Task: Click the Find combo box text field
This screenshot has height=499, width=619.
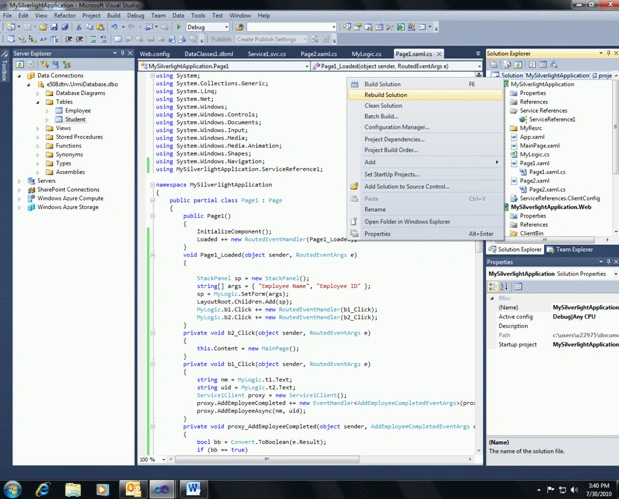Action: click(x=289, y=27)
